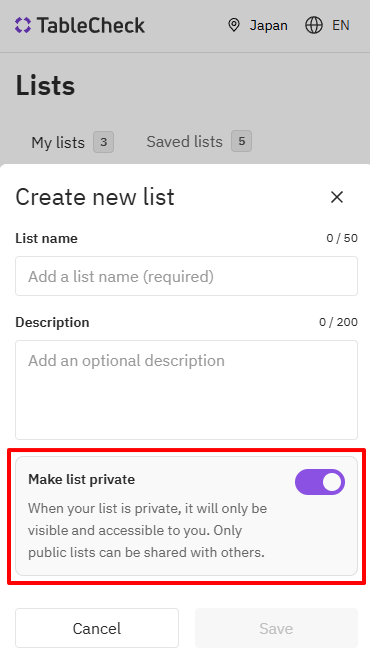Image resolution: width=370 pixels, height=662 pixels.
Task: Click the Description field label
Action: pyautogui.click(x=52, y=322)
